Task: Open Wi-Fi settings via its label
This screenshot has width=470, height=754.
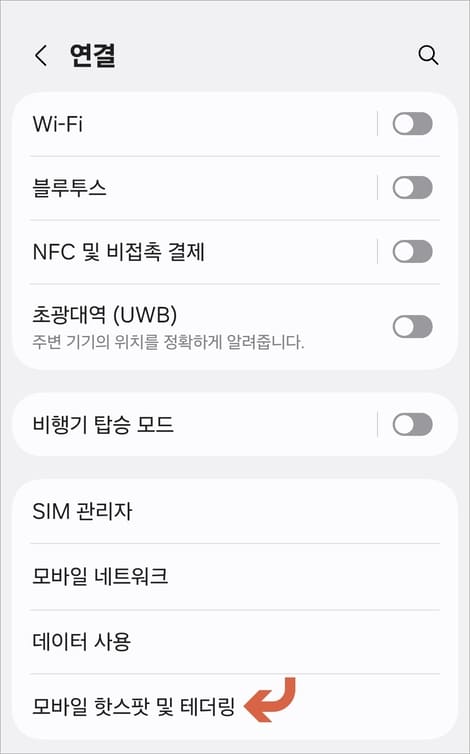Action: pos(58,124)
